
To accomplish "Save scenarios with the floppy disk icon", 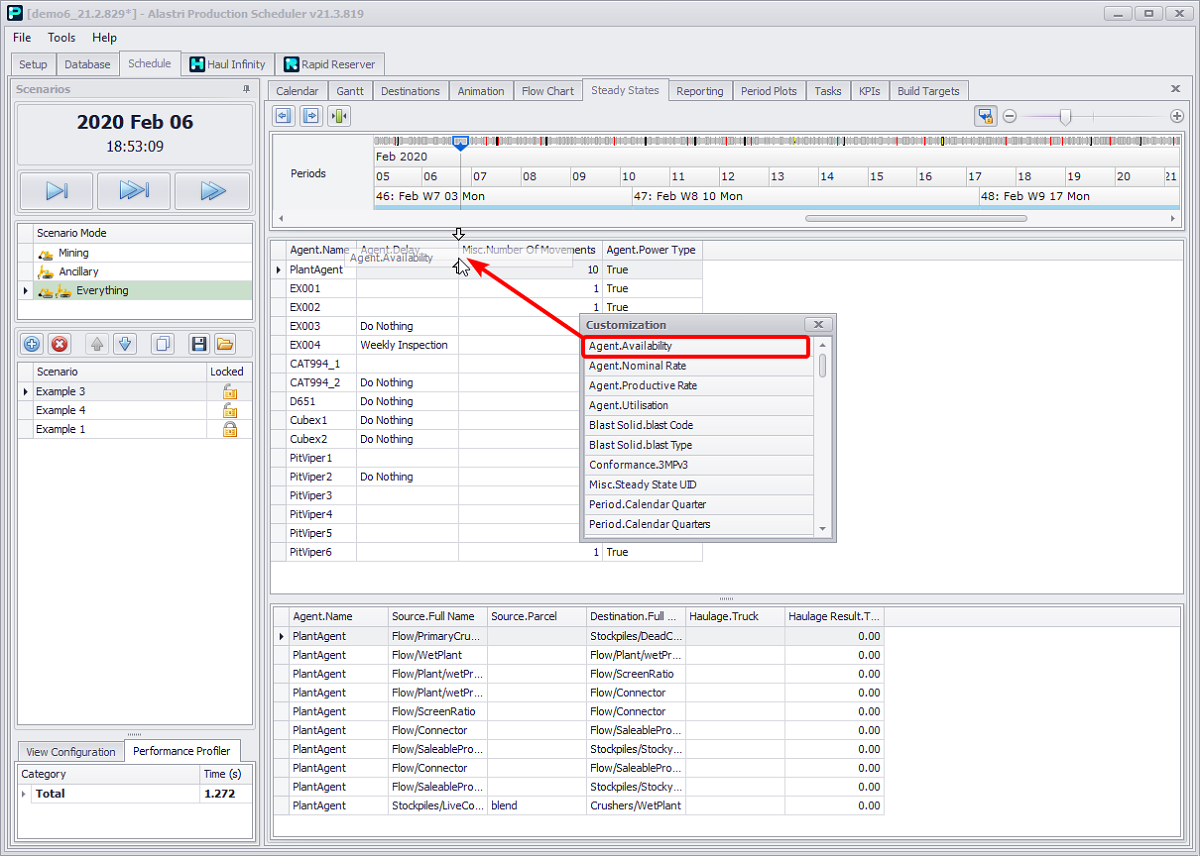I will click(x=199, y=344).
